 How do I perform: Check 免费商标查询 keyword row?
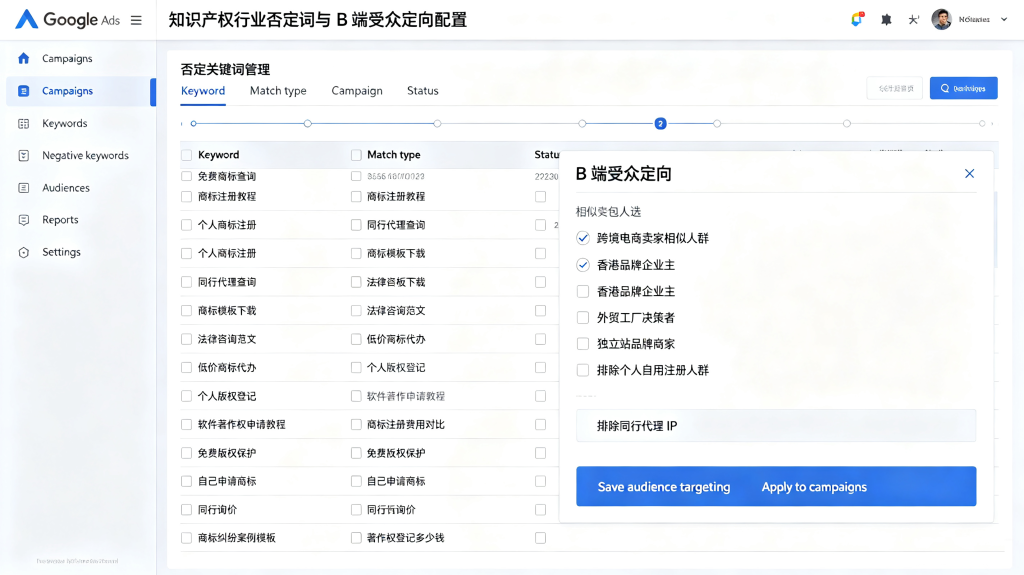click(x=187, y=176)
